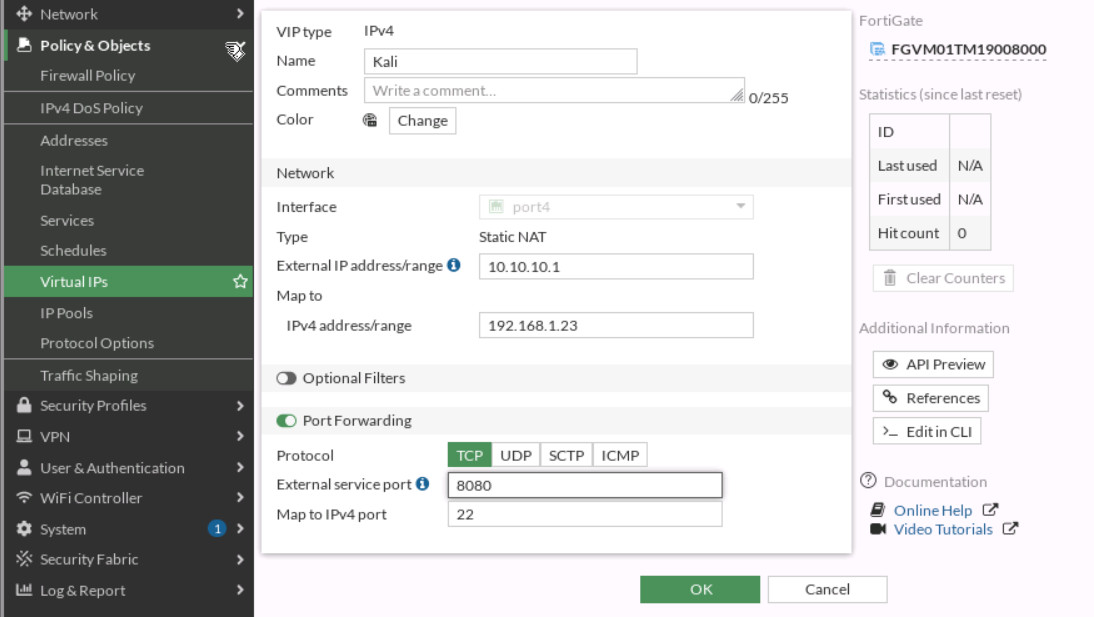This screenshot has width=1094, height=617.
Task: Click the OK button
Action: tap(699, 589)
